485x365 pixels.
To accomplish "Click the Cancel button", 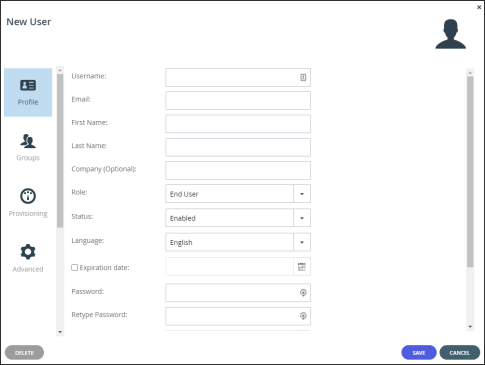I will [460, 353].
